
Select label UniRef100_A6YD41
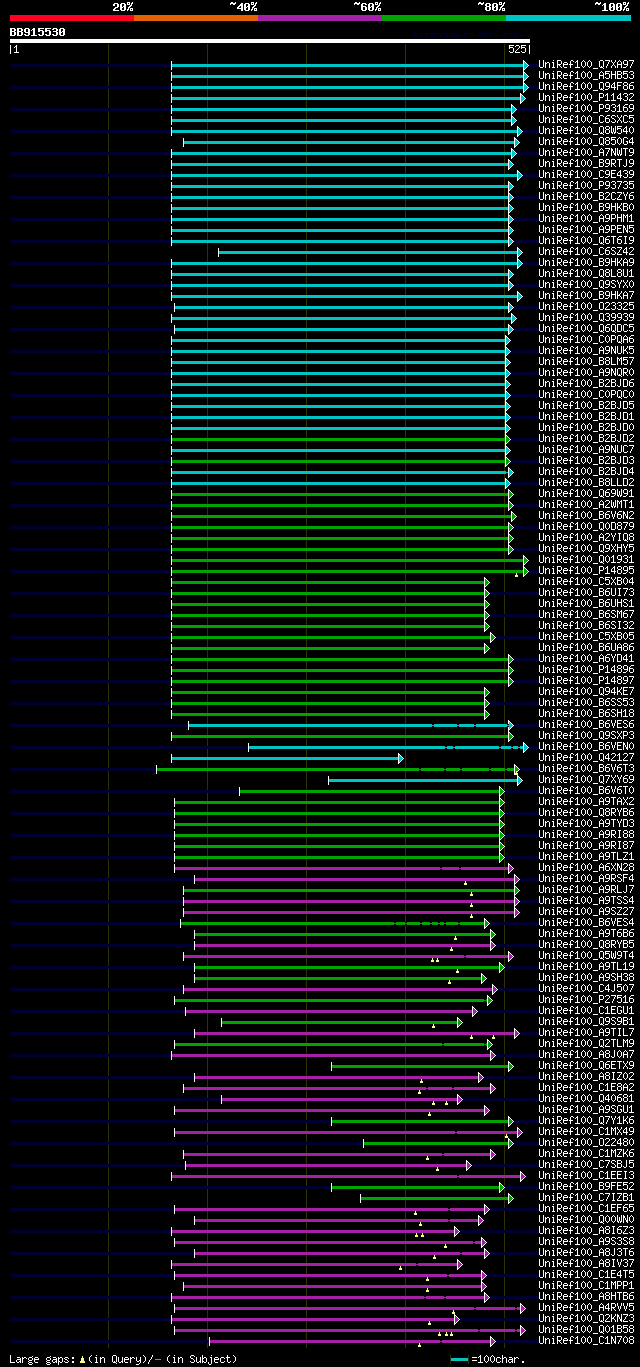click(x=586, y=658)
